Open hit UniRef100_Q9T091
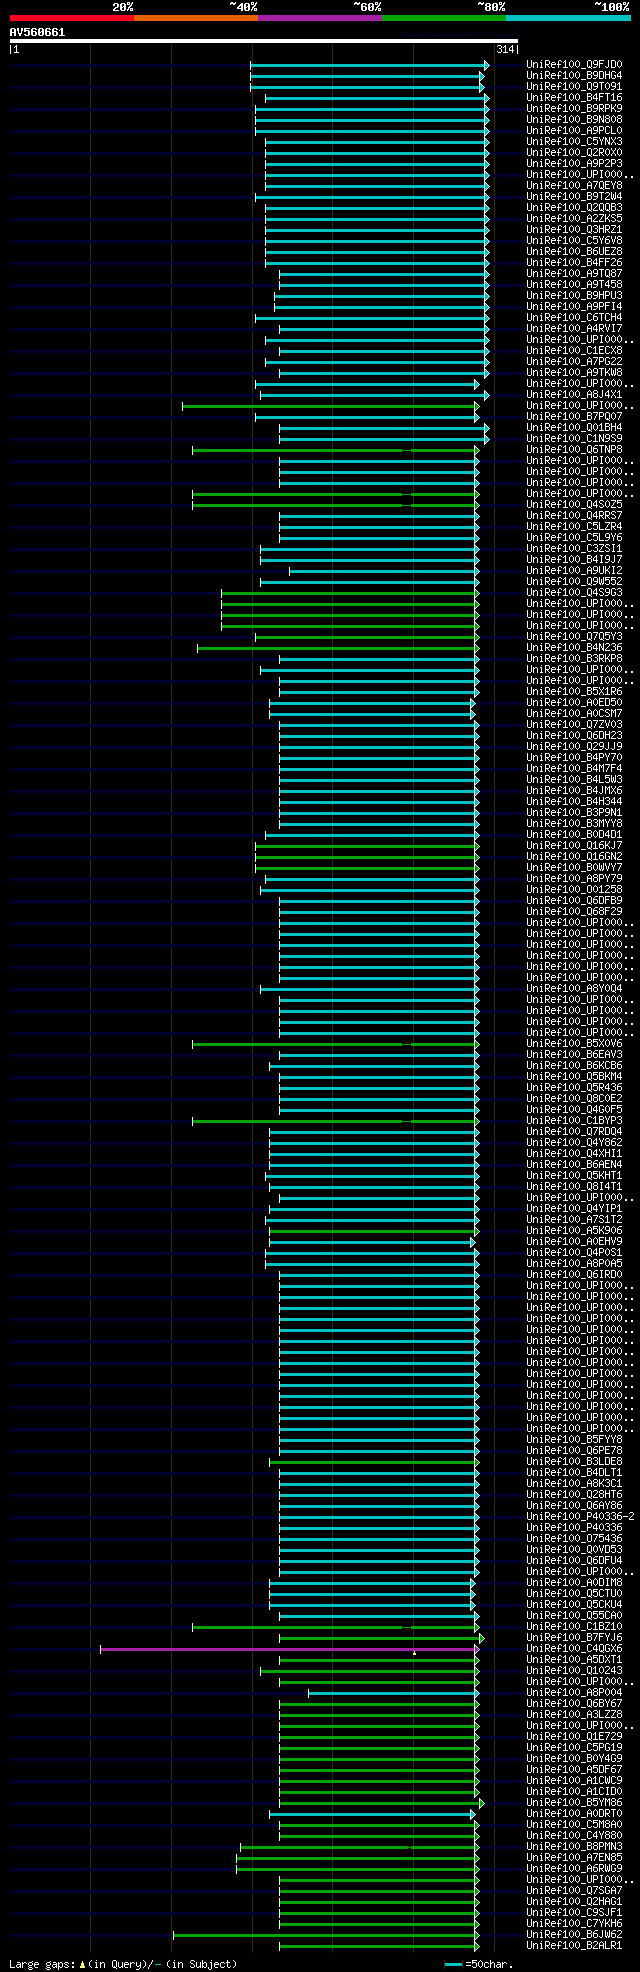This screenshot has width=640, height=1972. (574, 86)
